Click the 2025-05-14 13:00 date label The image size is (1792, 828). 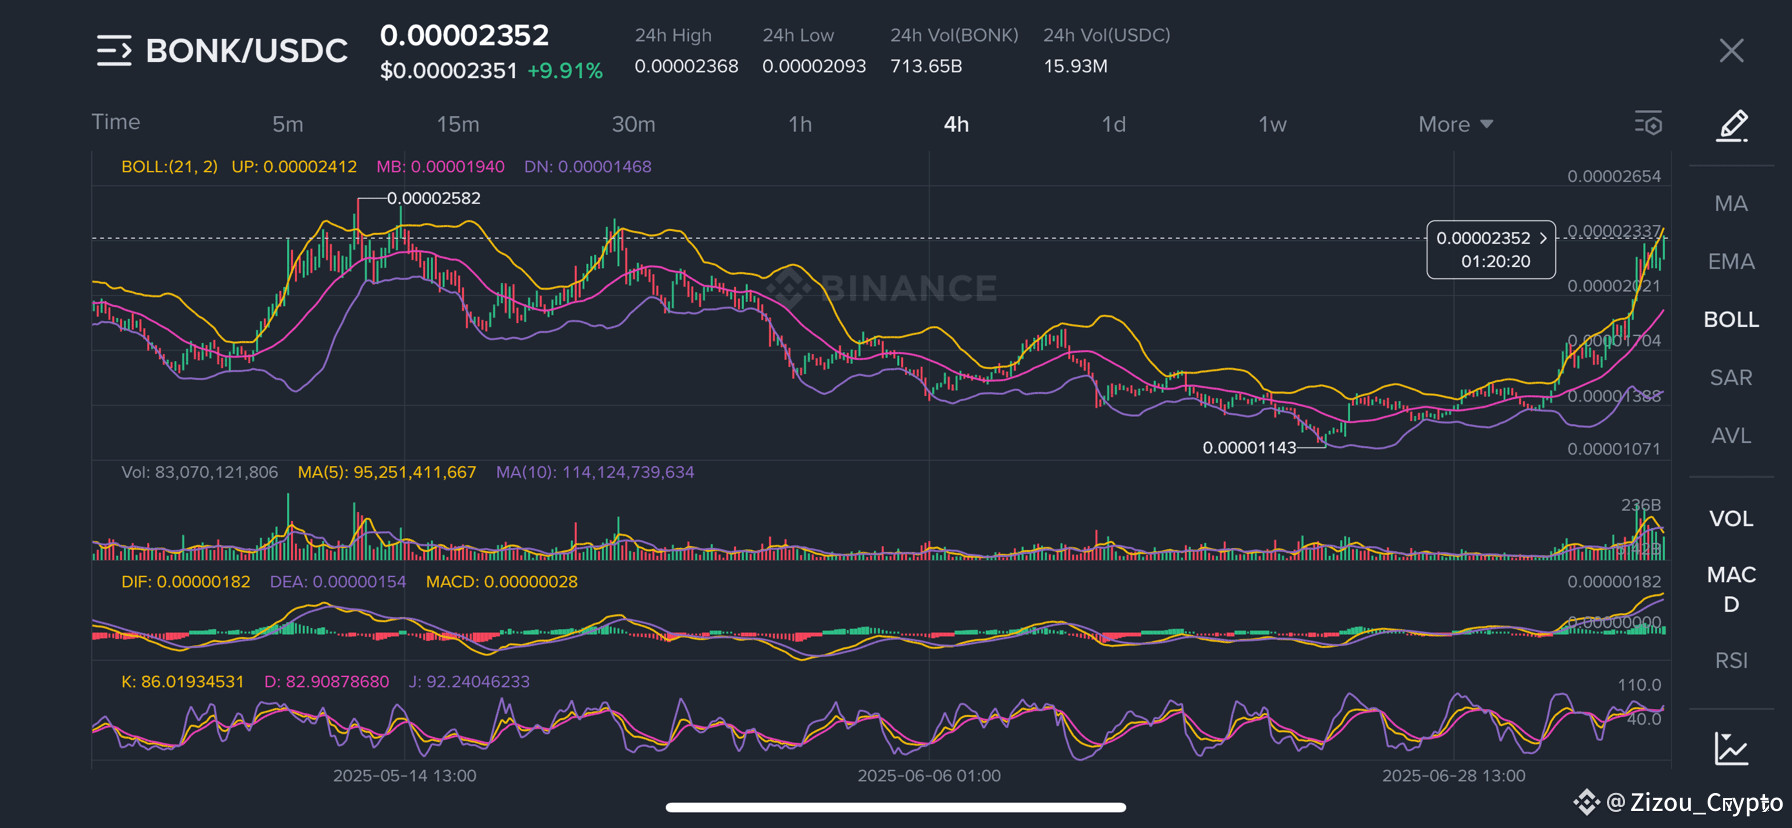(x=405, y=776)
